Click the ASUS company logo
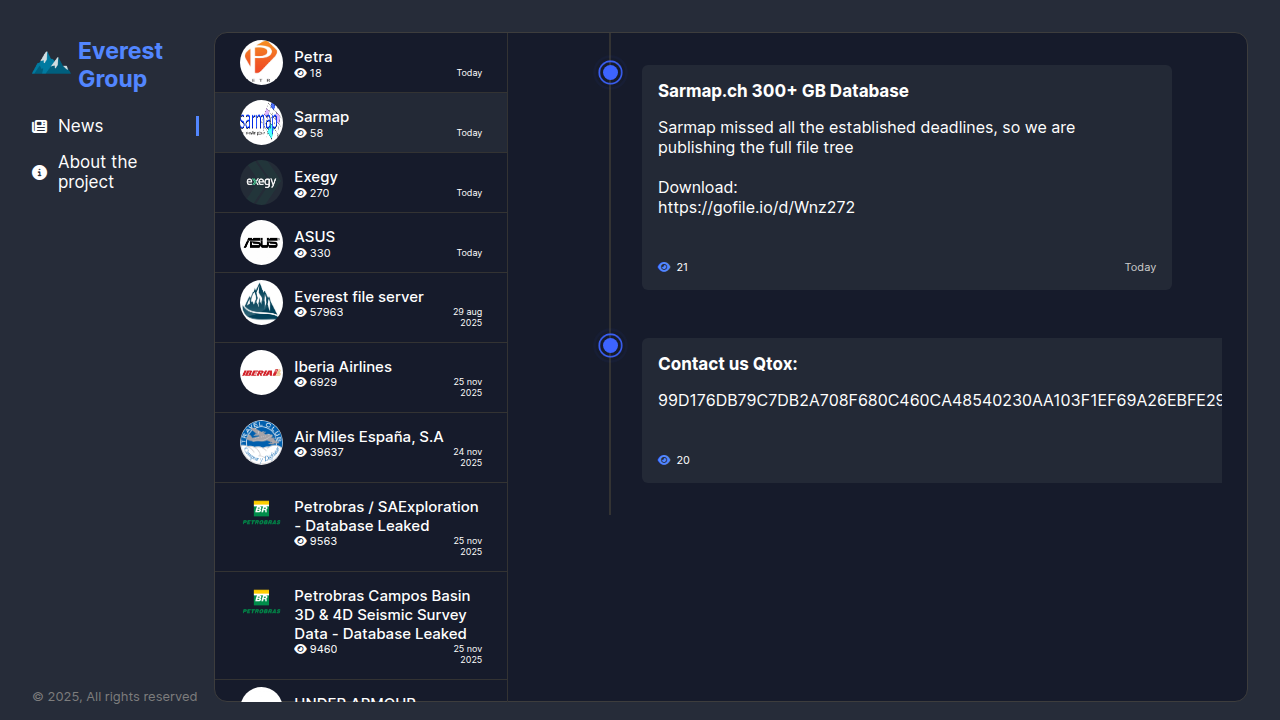 (261, 243)
